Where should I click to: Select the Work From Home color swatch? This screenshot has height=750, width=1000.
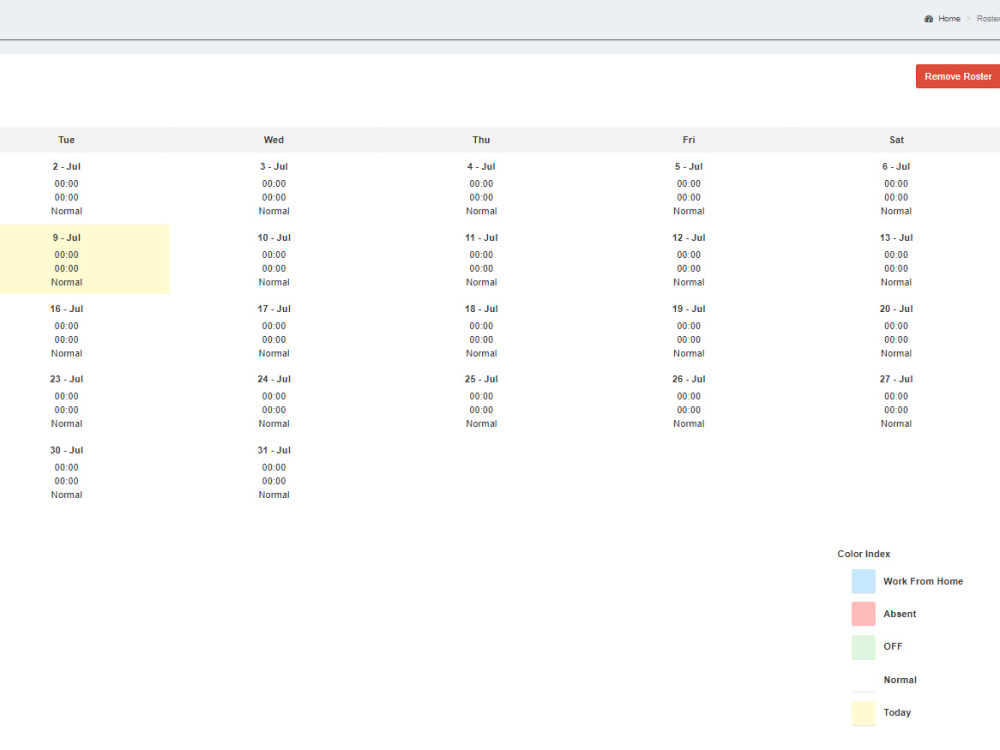(864, 581)
